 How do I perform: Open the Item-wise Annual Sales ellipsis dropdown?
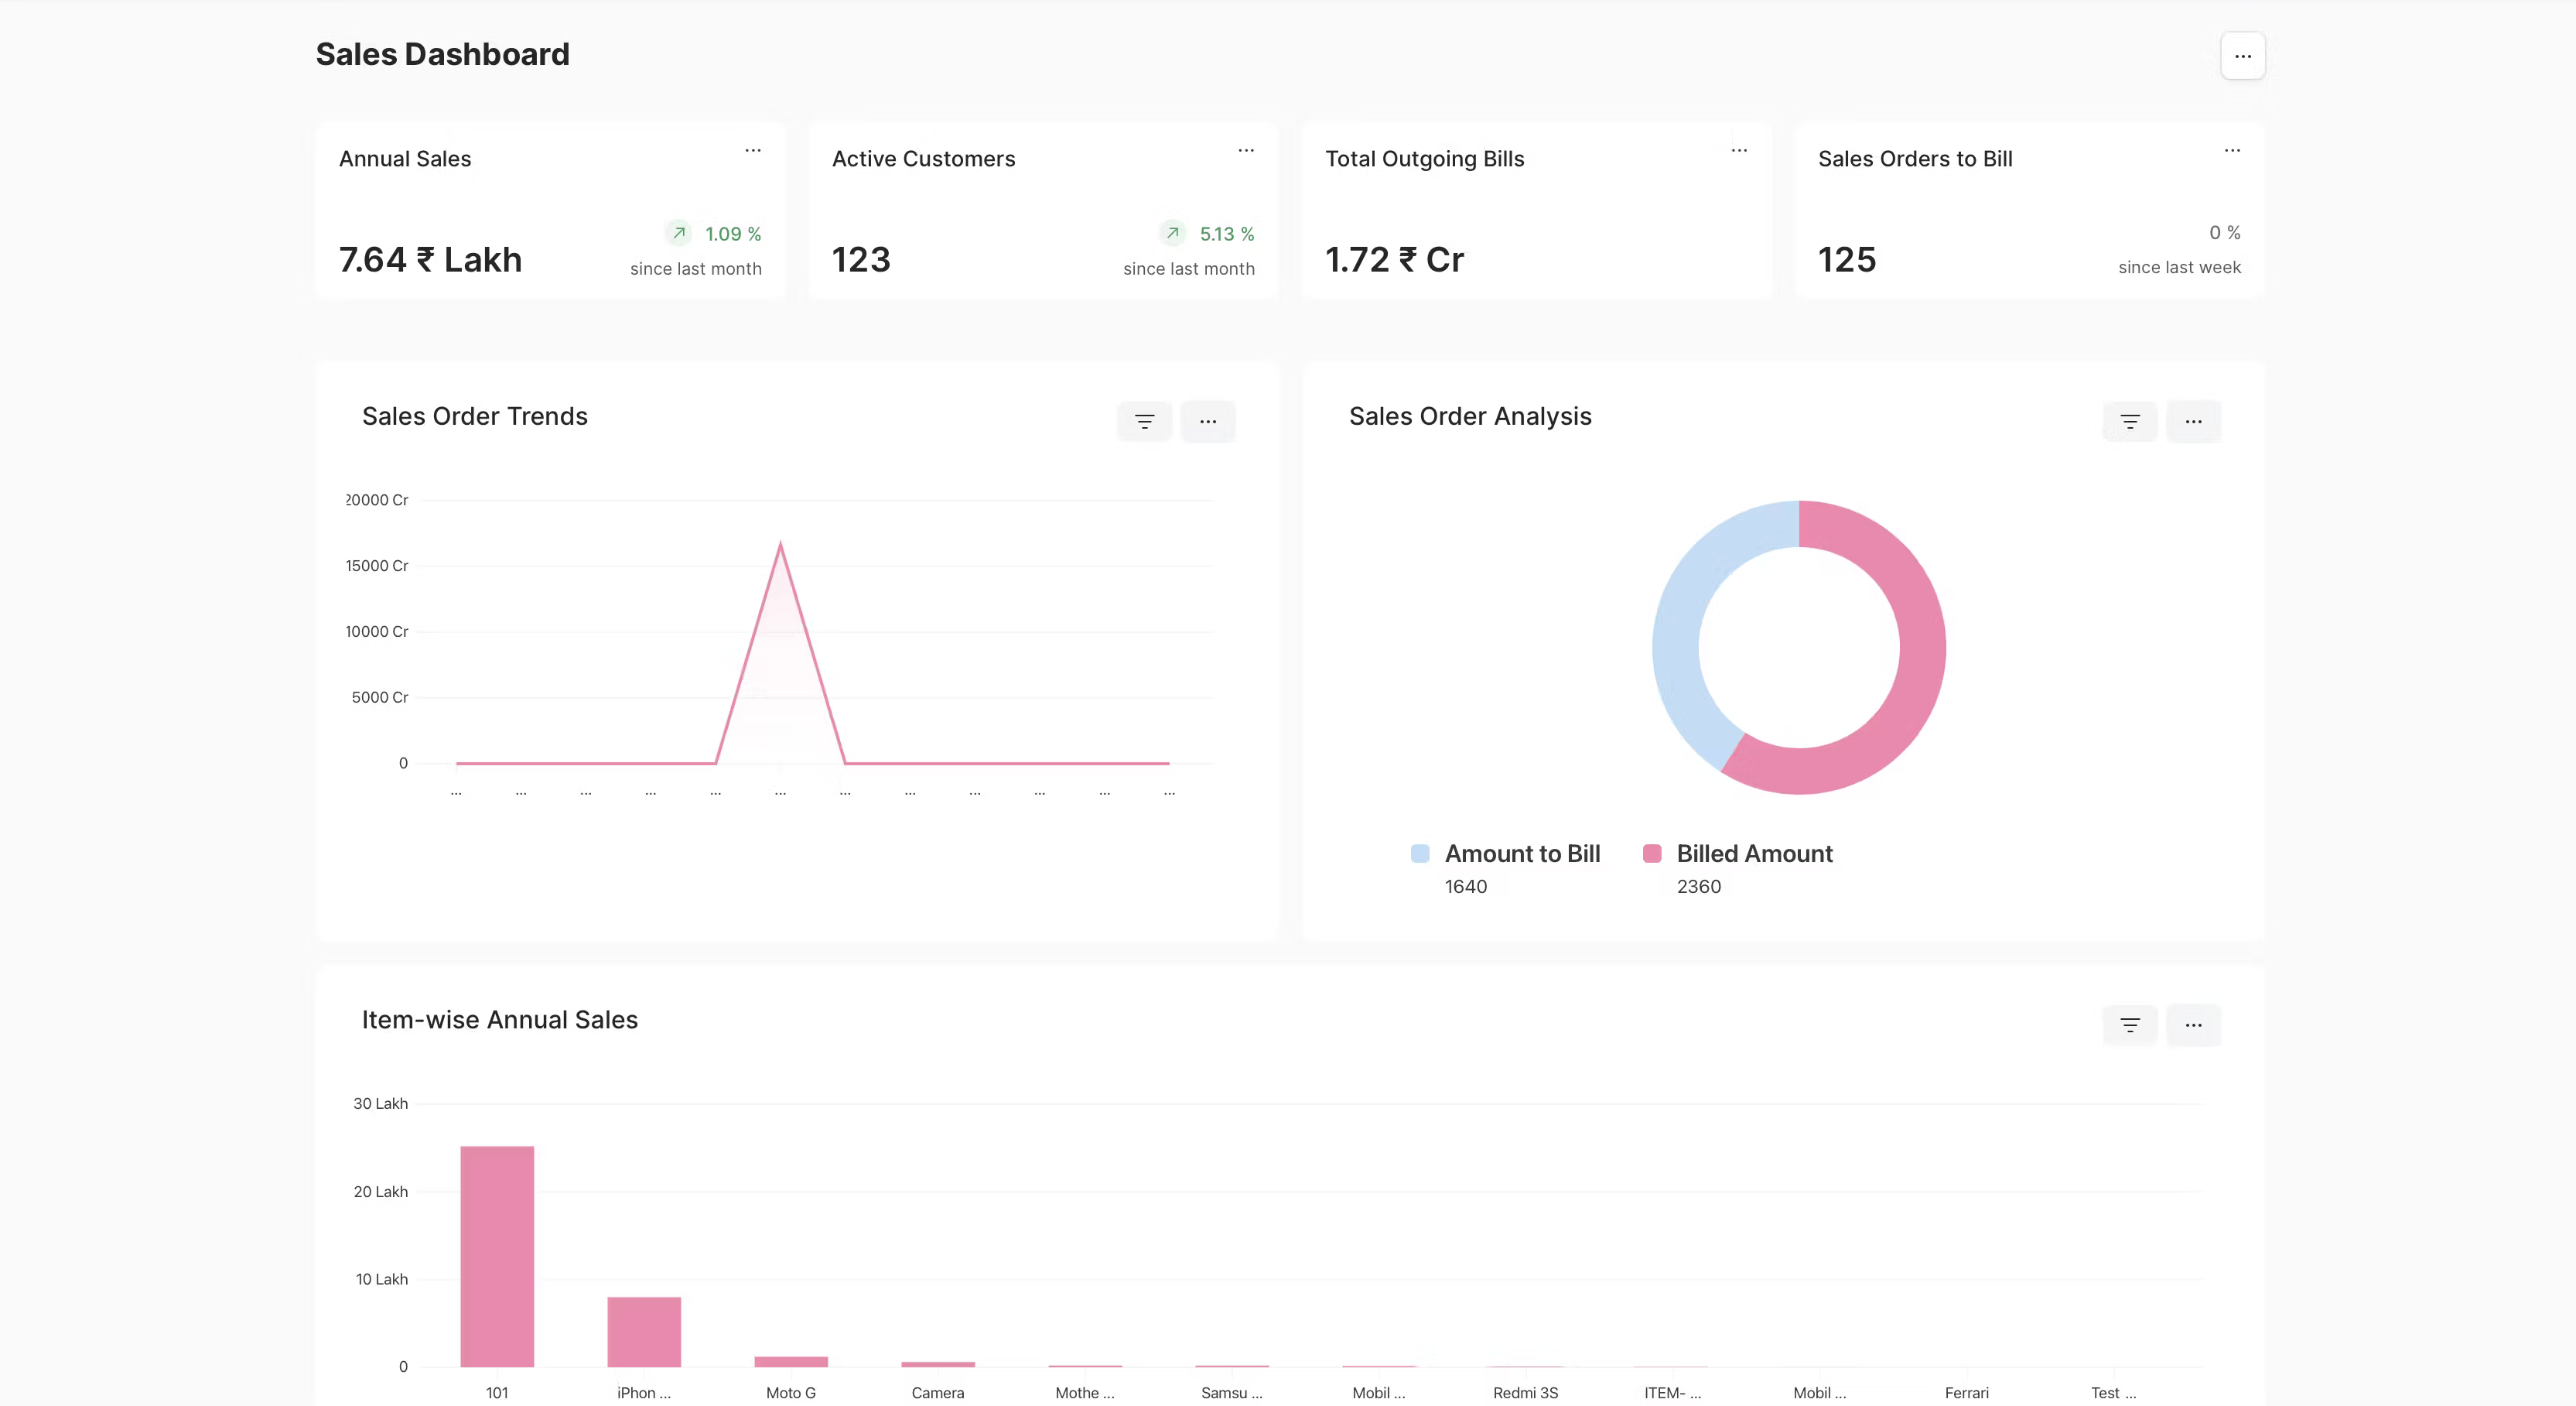(2194, 1024)
